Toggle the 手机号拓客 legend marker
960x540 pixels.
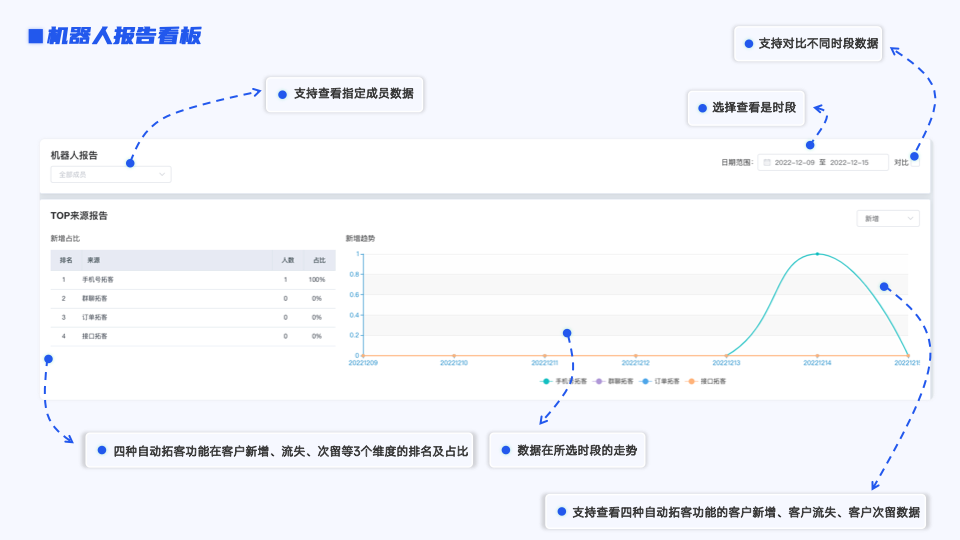(x=546, y=381)
